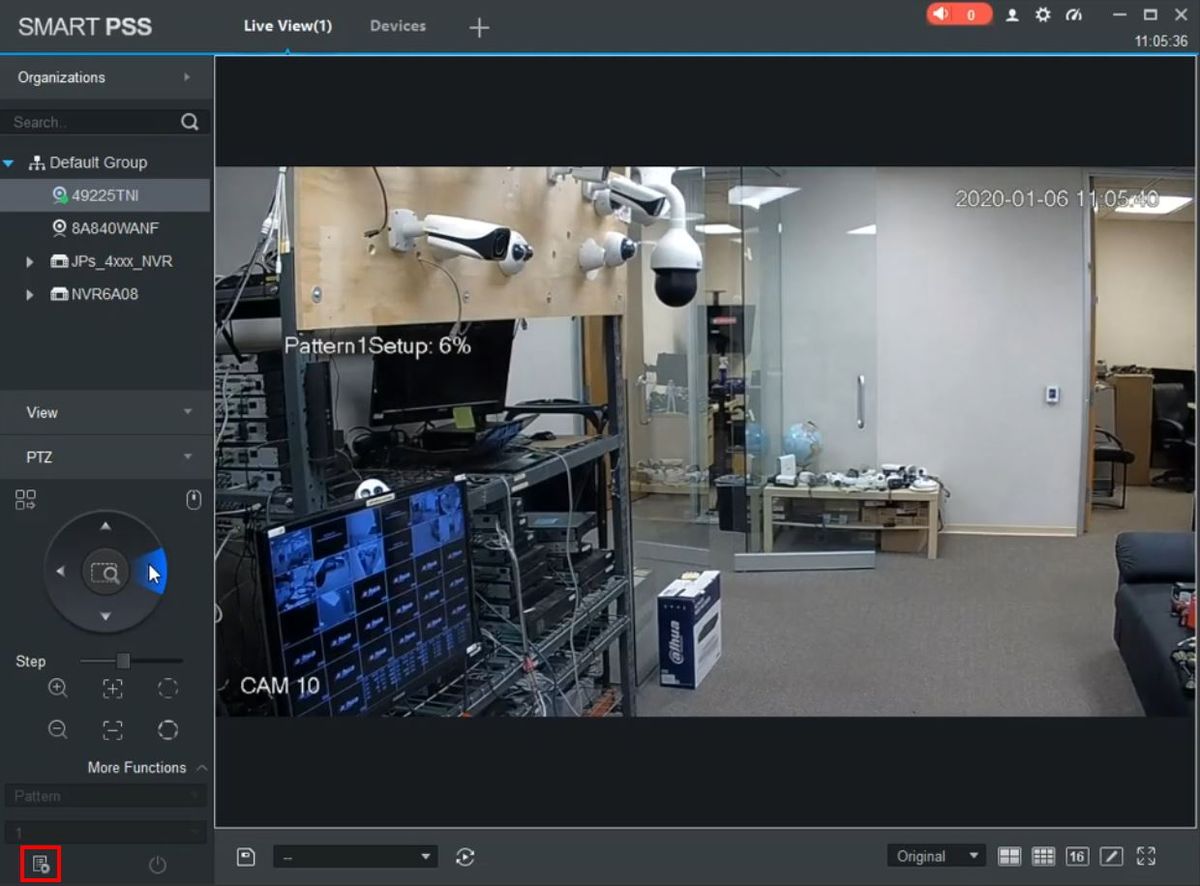Click the Step speed slider handle
The width and height of the screenshot is (1200, 886).
click(123, 661)
